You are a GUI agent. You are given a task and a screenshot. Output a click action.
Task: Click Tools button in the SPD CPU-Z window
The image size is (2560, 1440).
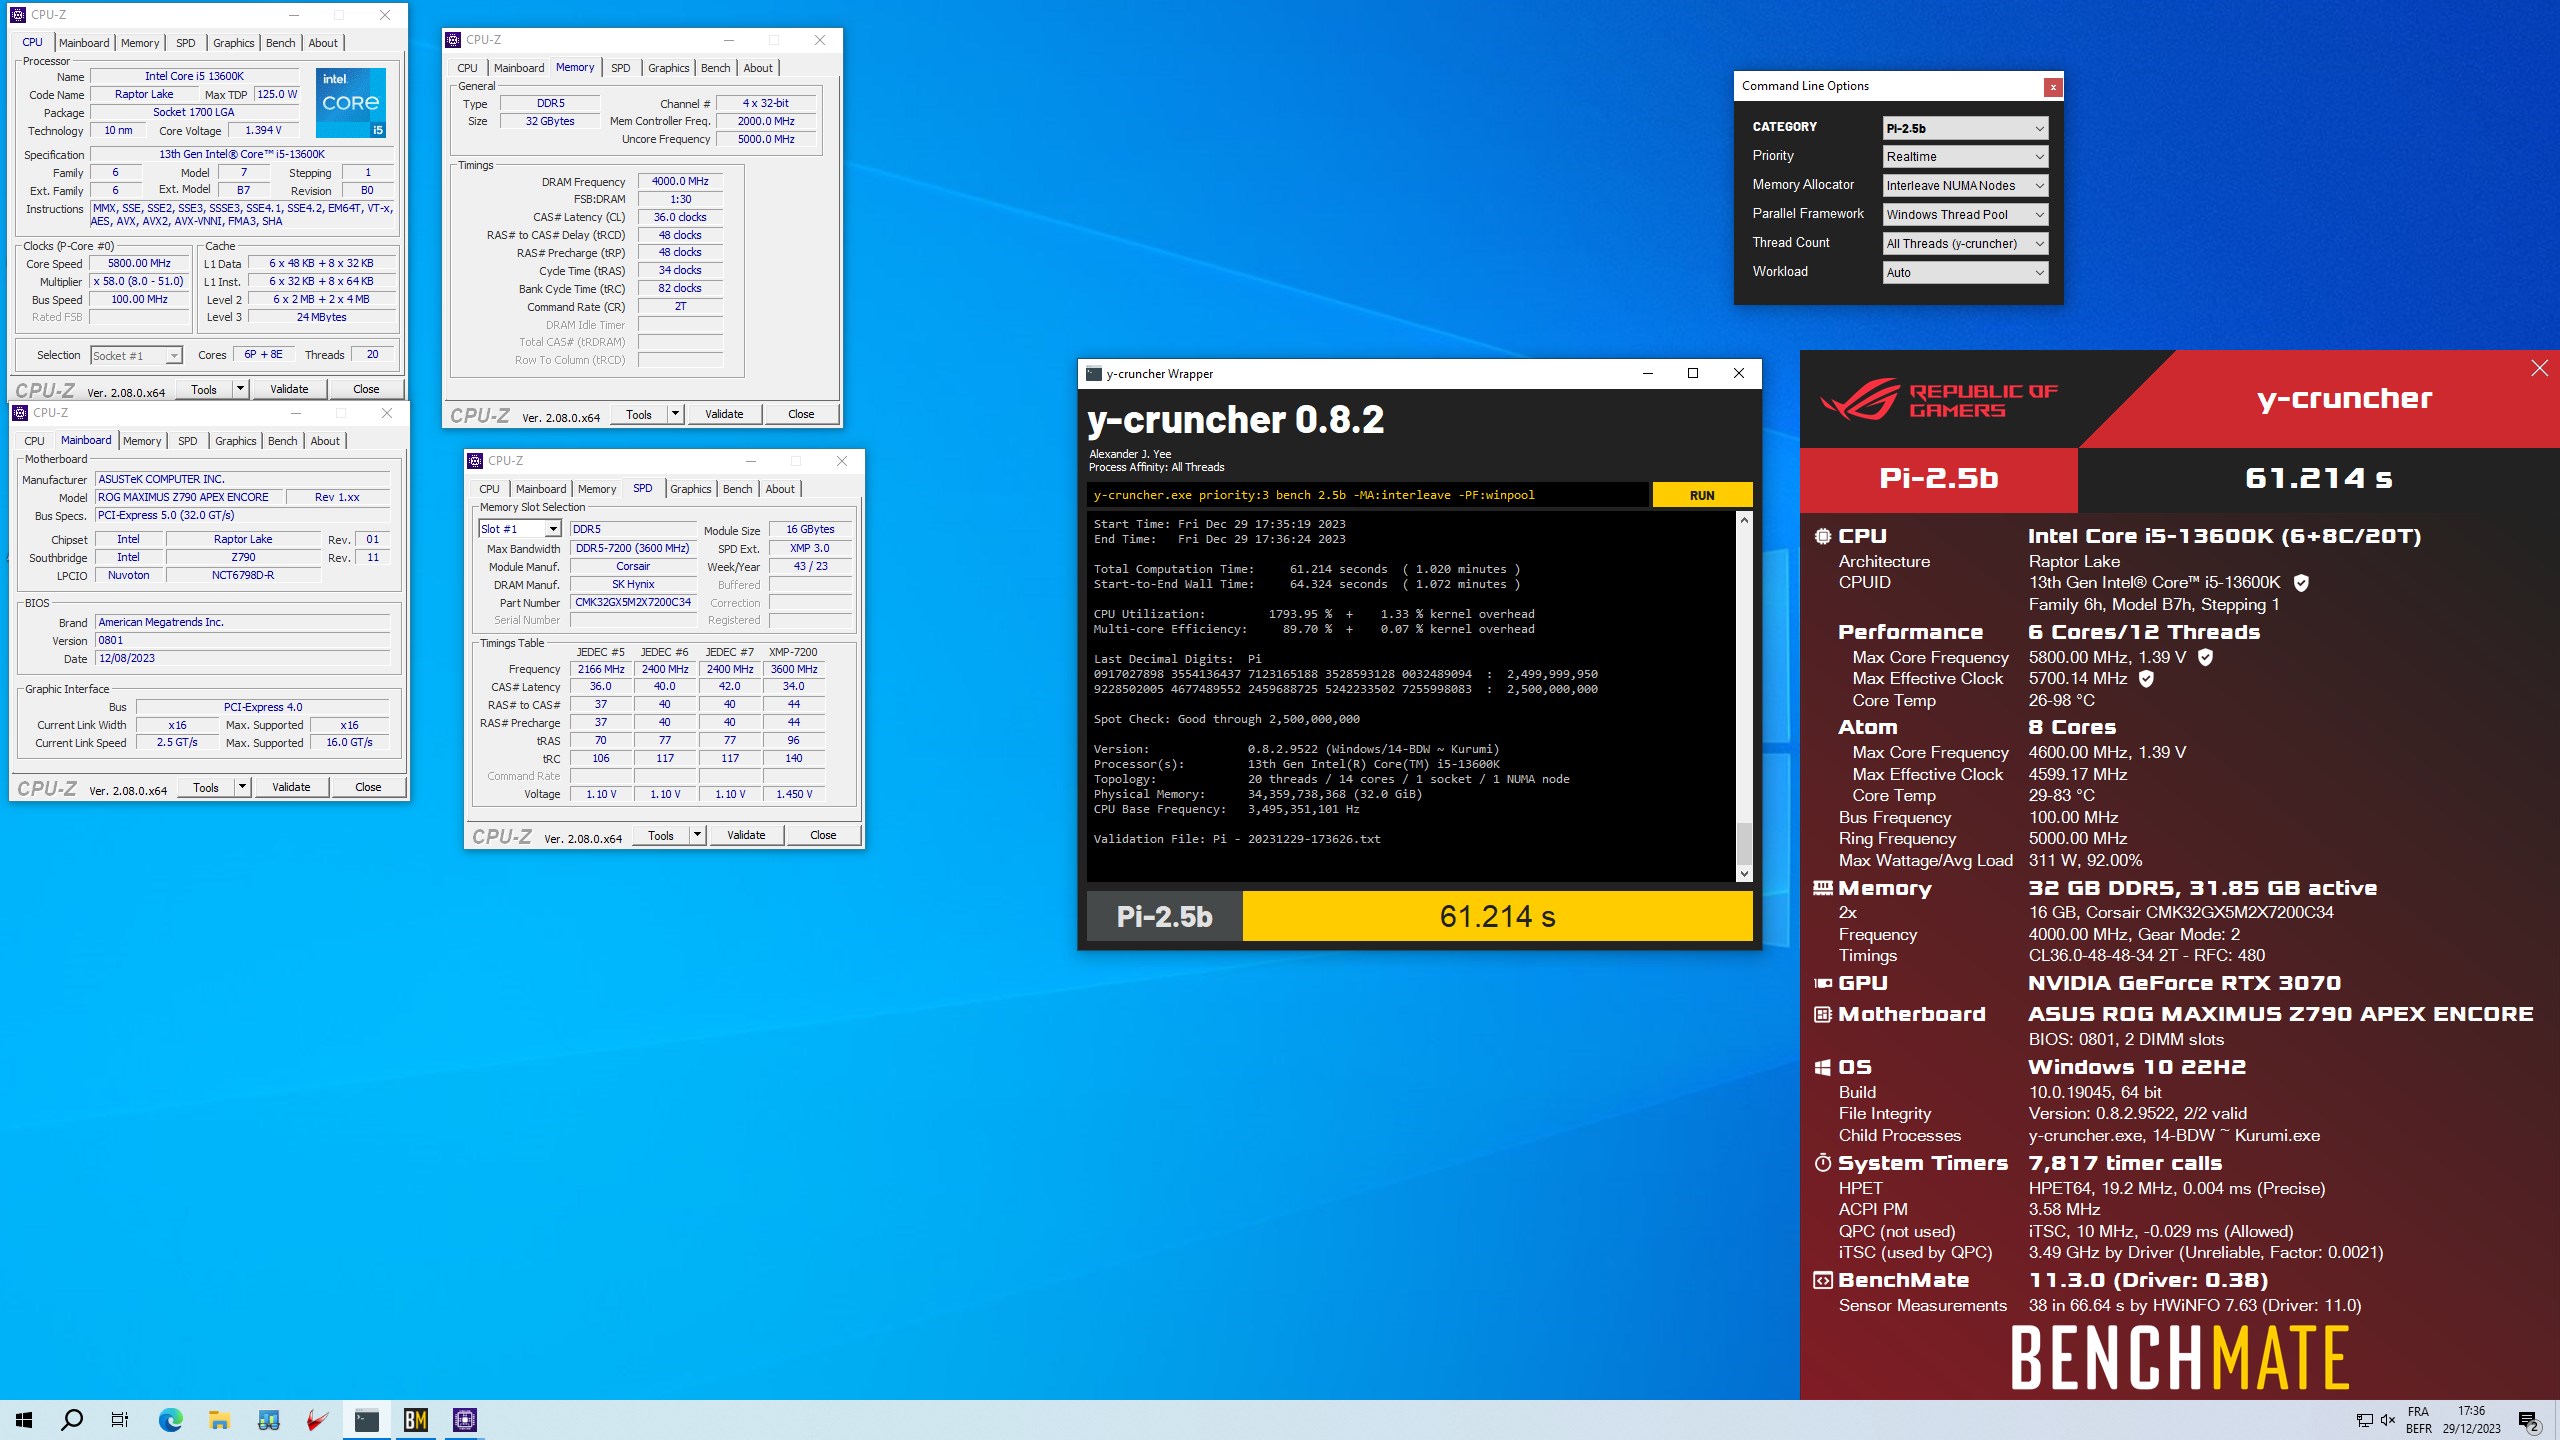pyautogui.click(x=661, y=835)
